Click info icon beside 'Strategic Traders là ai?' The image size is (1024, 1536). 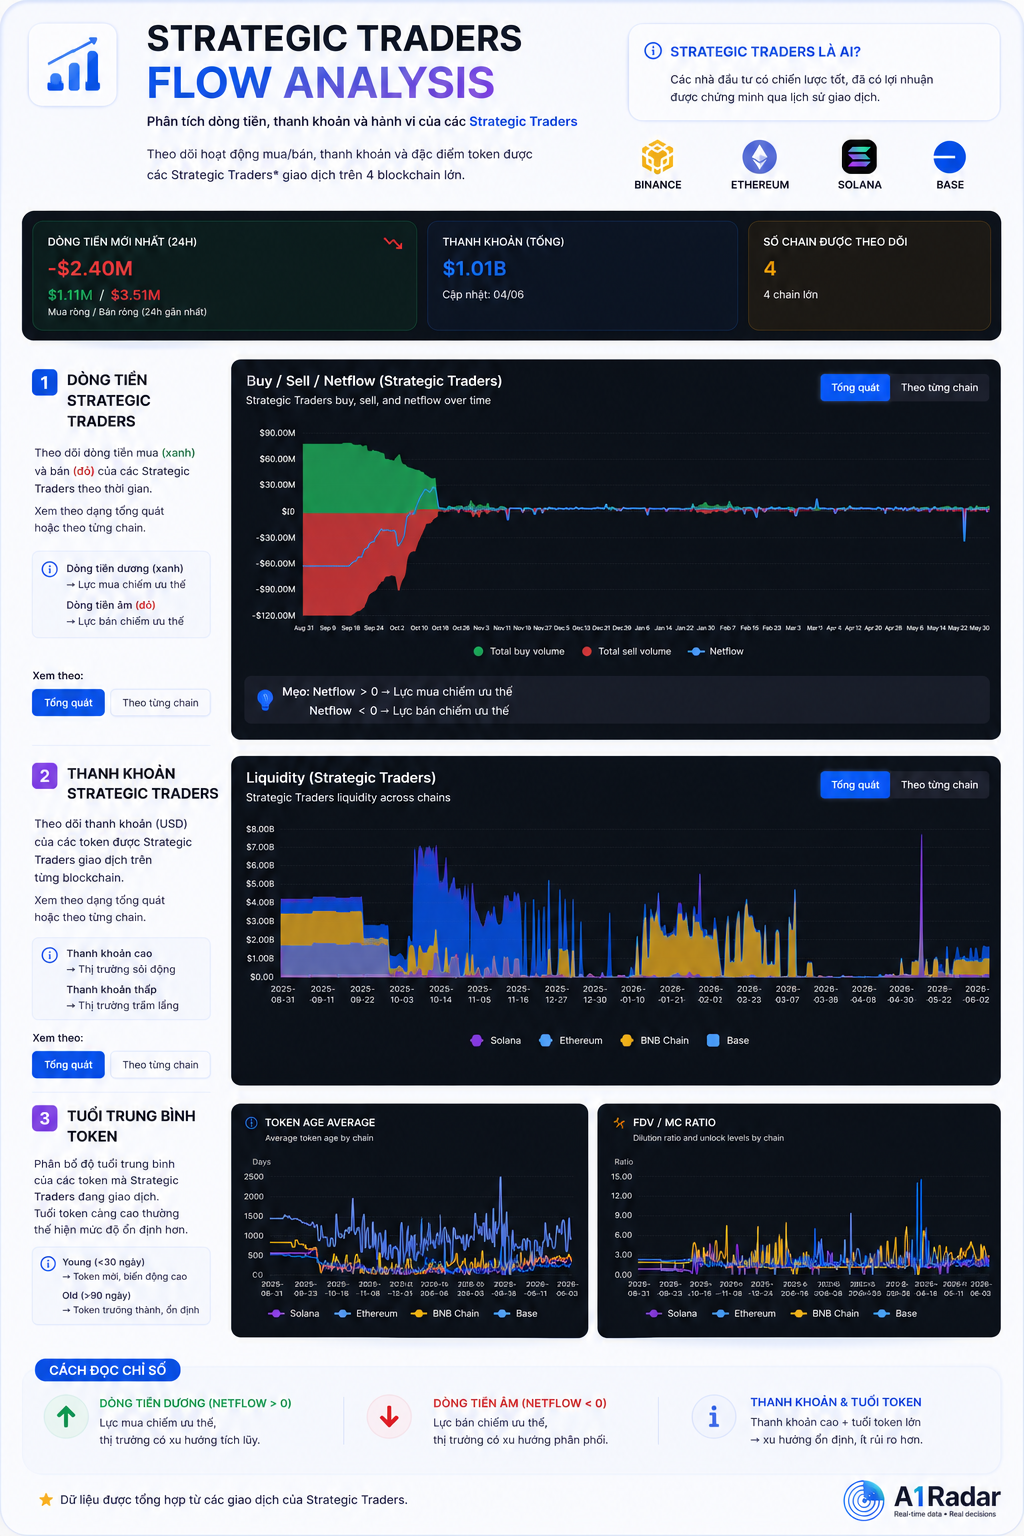point(653,51)
